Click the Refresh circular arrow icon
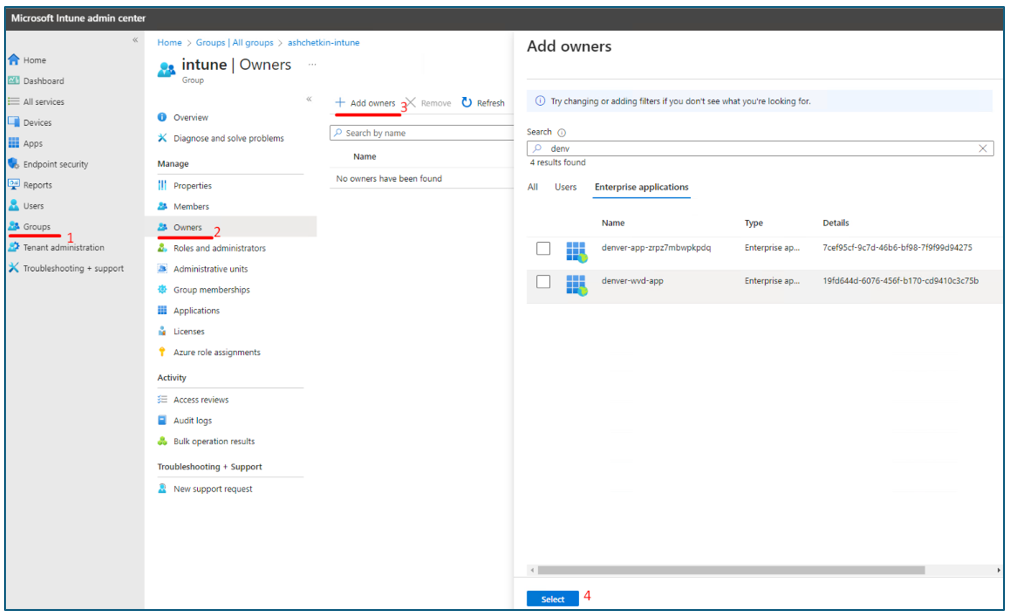The width and height of the screenshot is (1015, 614). click(467, 102)
